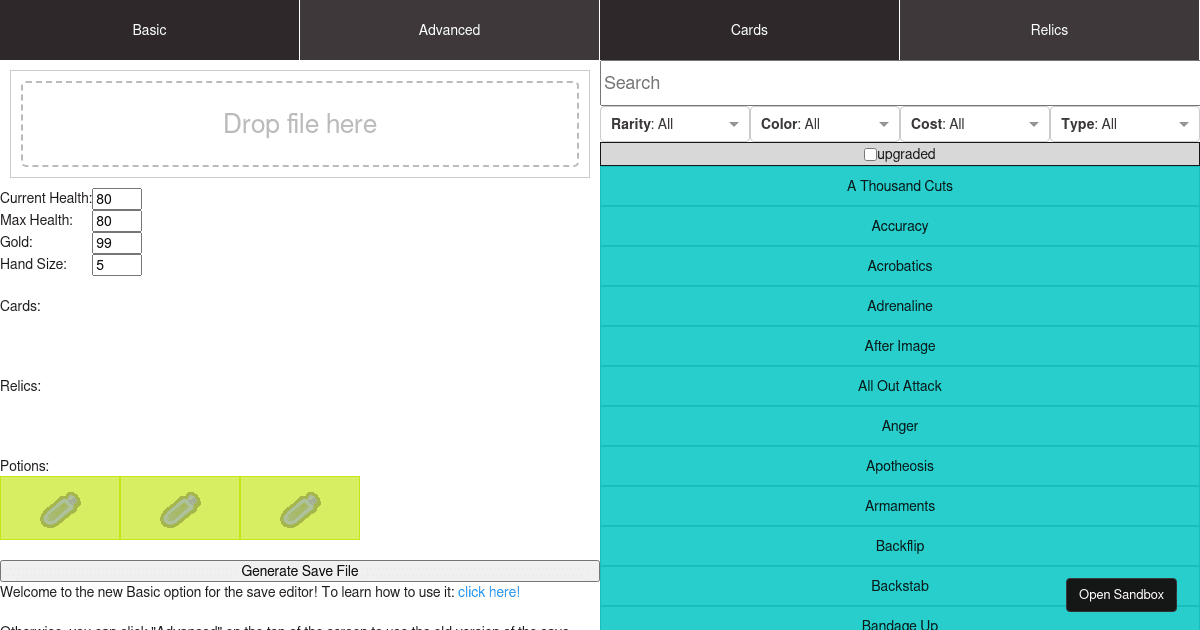Switch to the Relics tab
Viewport: 1200px width, 630px height.
click(1049, 29)
